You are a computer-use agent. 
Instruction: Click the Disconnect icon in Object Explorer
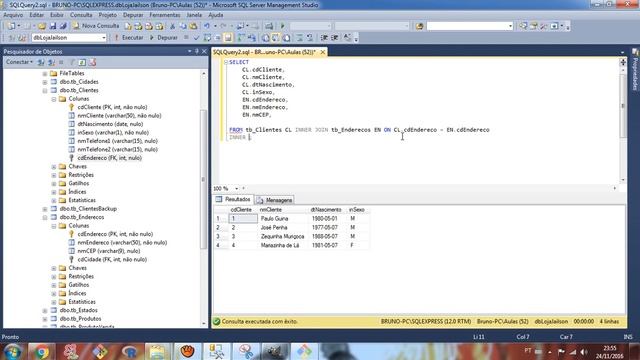51,62
